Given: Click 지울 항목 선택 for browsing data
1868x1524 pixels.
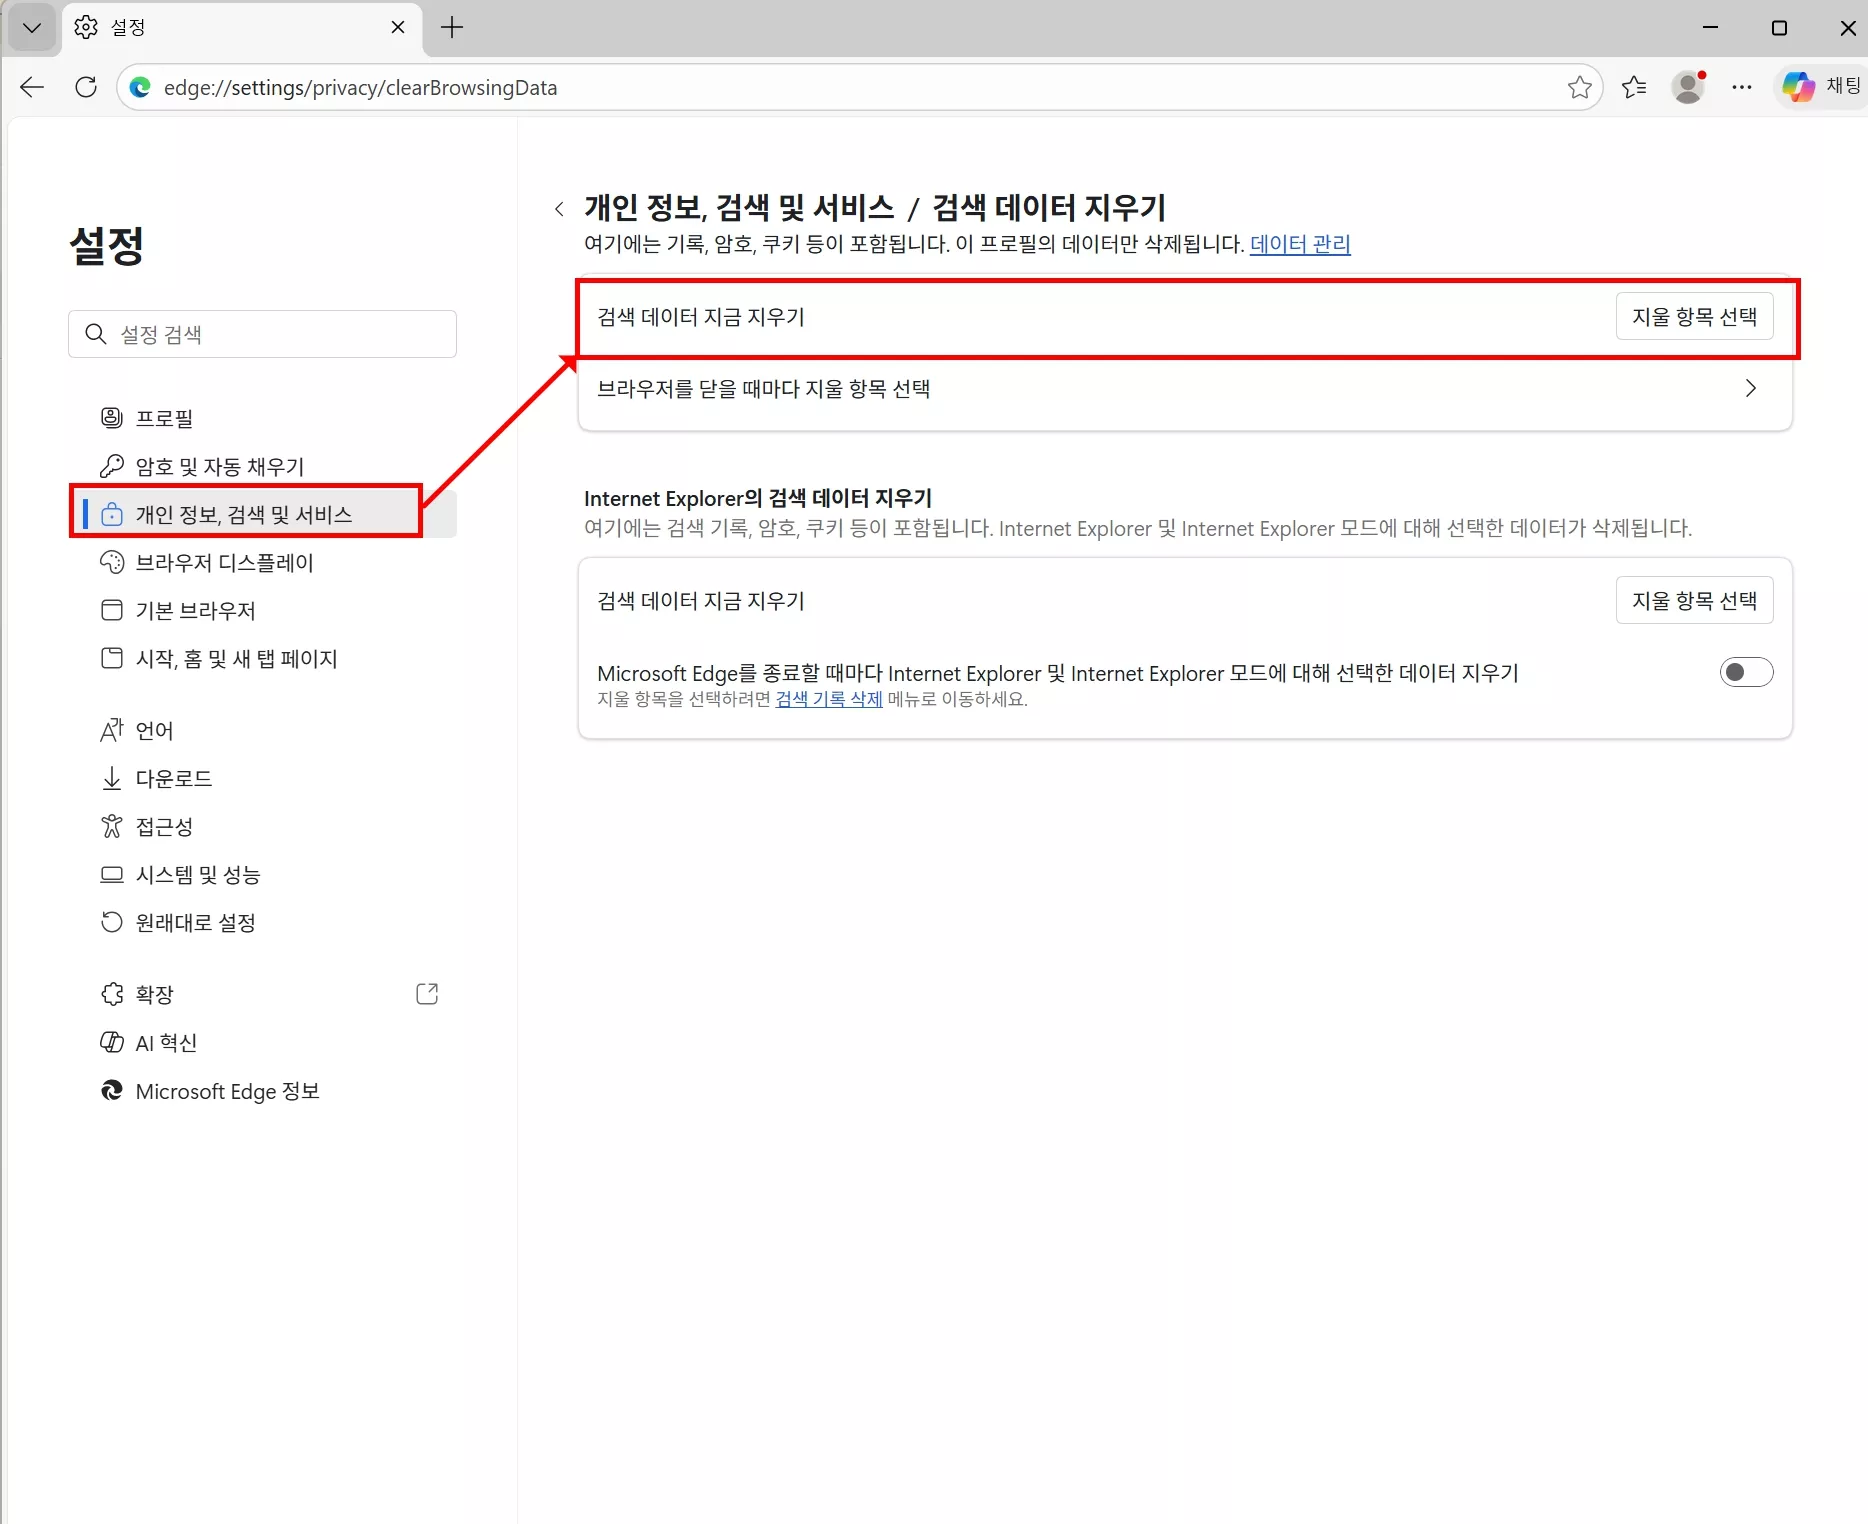Looking at the screenshot, I should coord(1694,316).
